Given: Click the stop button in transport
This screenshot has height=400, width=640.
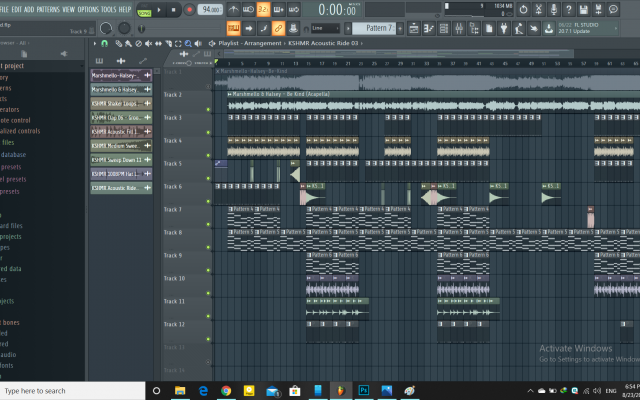Looking at the screenshot, I should [173, 9].
